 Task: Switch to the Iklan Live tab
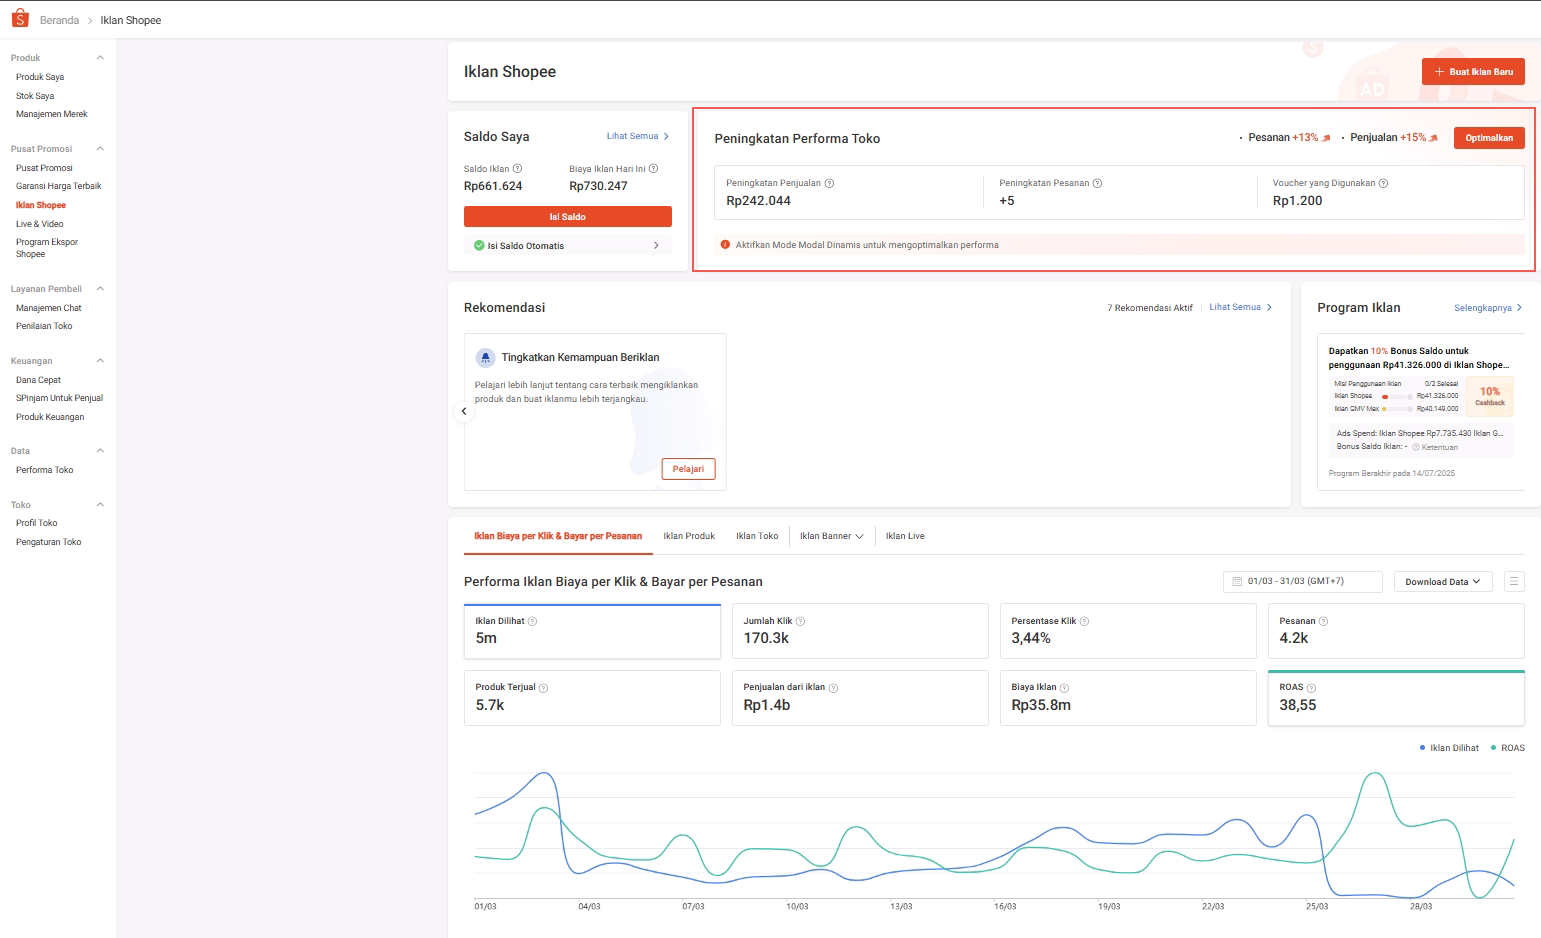pyautogui.click(x=905, y=536)
